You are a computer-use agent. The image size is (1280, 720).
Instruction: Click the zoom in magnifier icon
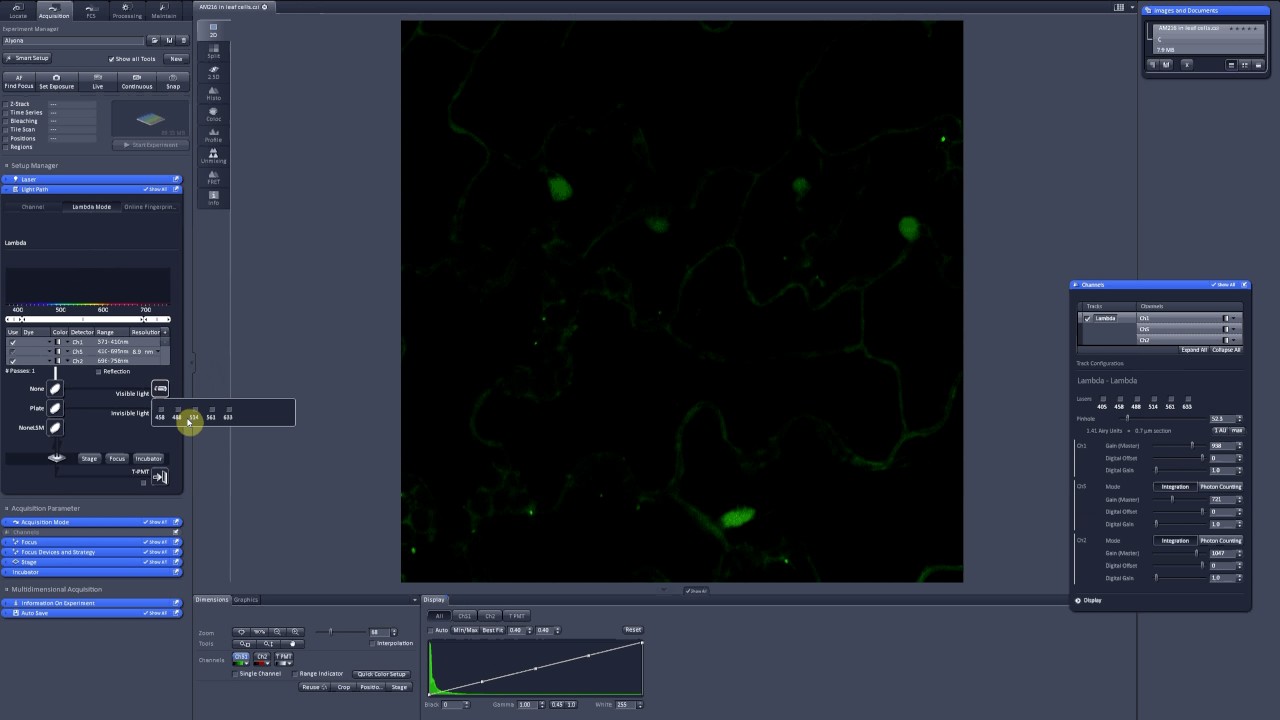coord(296,632)
